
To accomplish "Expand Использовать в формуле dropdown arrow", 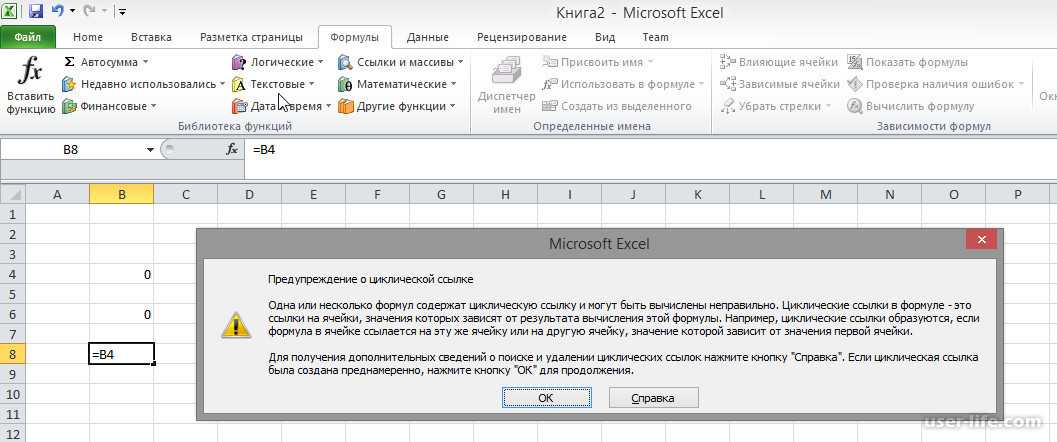I will tap(701, 84).
